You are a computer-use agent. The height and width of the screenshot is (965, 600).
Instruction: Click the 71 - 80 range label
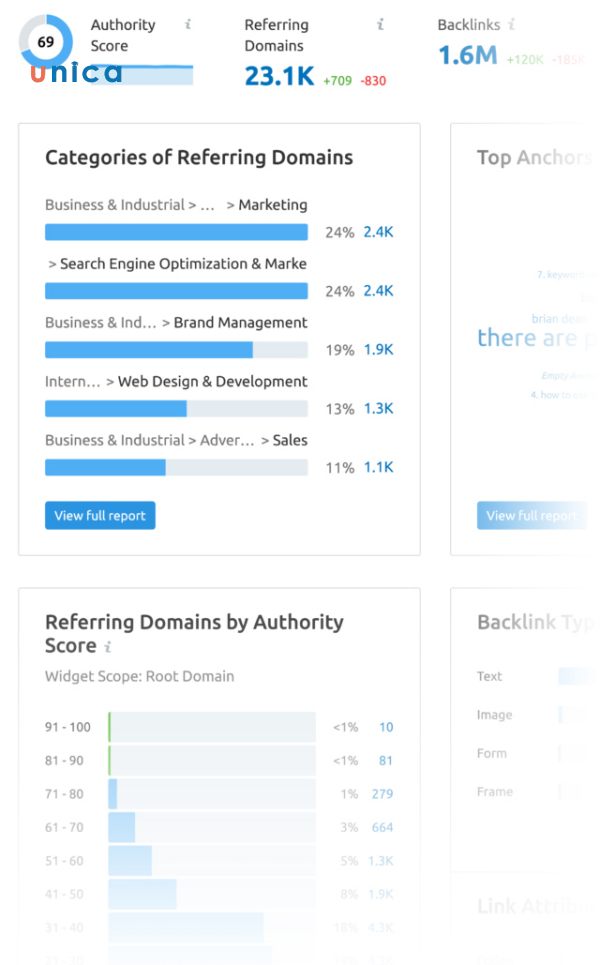coord(64,794)
